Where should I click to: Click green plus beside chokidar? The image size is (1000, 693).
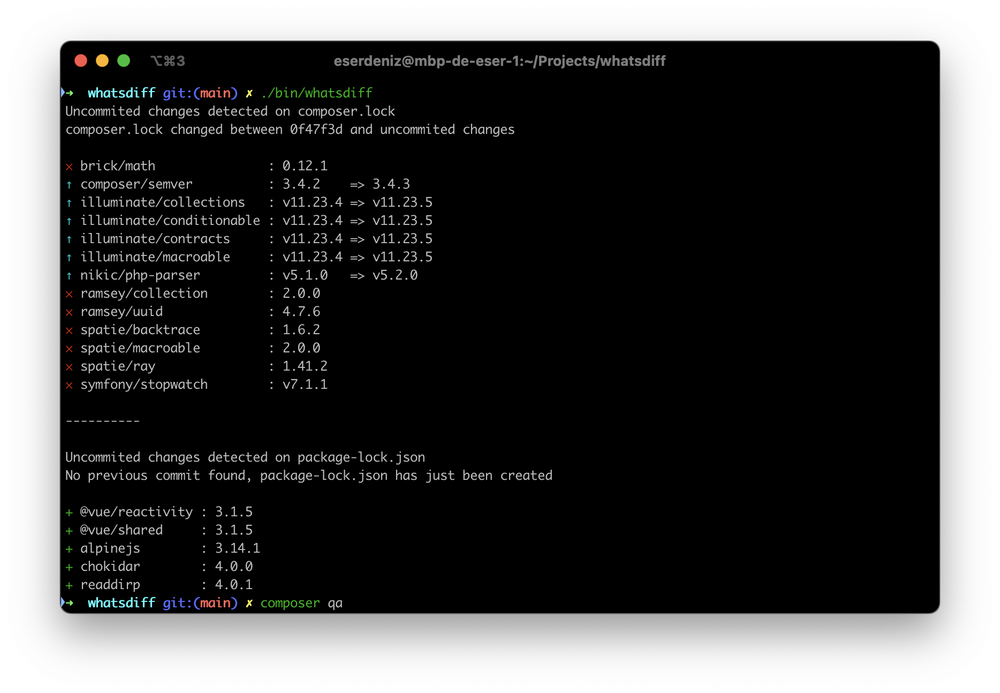[x=69, y=567]
